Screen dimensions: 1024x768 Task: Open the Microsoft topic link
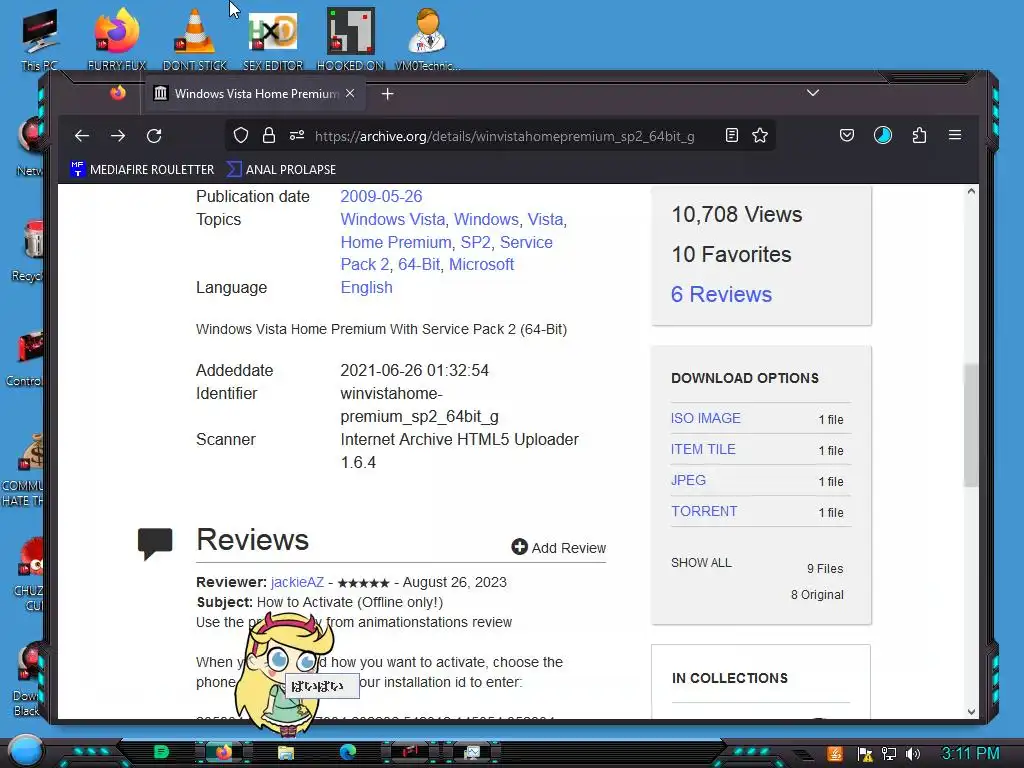[x=481, y=264]
